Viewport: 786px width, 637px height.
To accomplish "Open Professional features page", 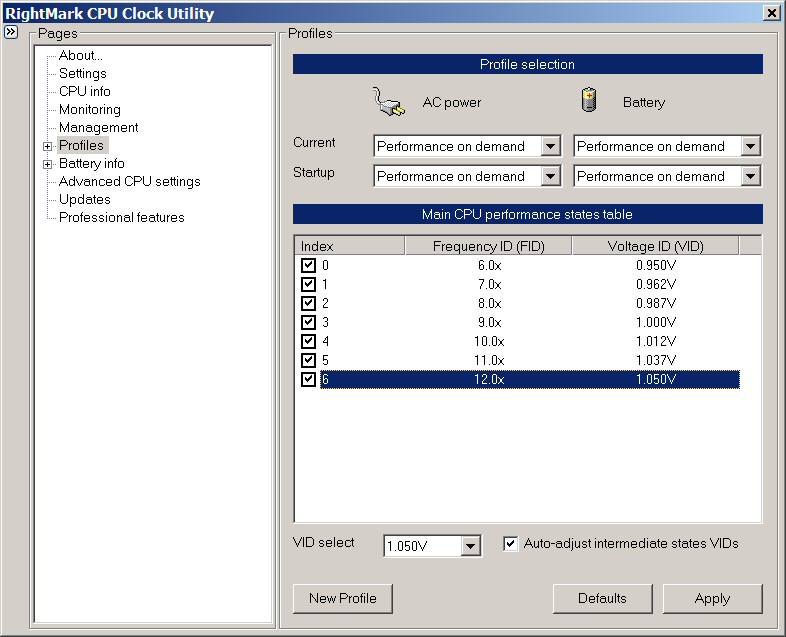I will 122,218.
